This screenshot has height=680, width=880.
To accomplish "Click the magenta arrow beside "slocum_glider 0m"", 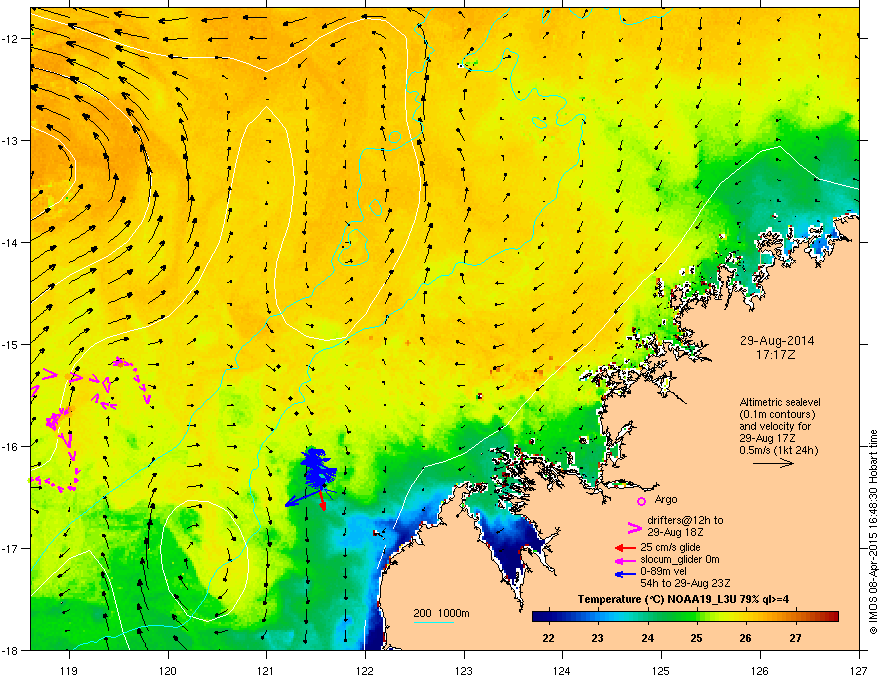I will (625, 560).
